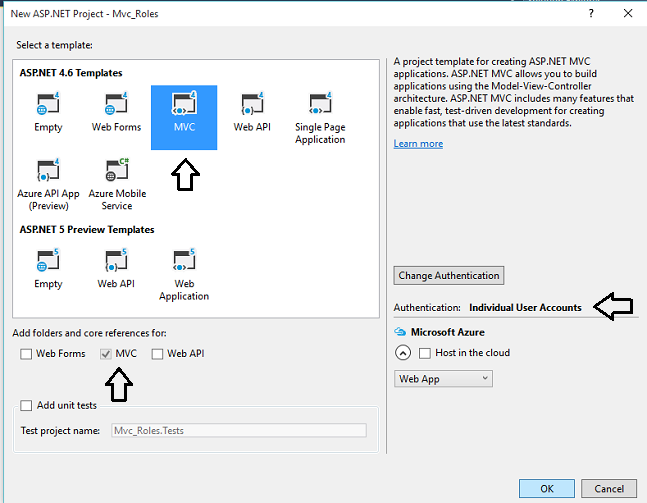This screenshot has height=503, width=647.
Task: Click the Select a template label
Action: pyautogui.click(x=54, y=45)
